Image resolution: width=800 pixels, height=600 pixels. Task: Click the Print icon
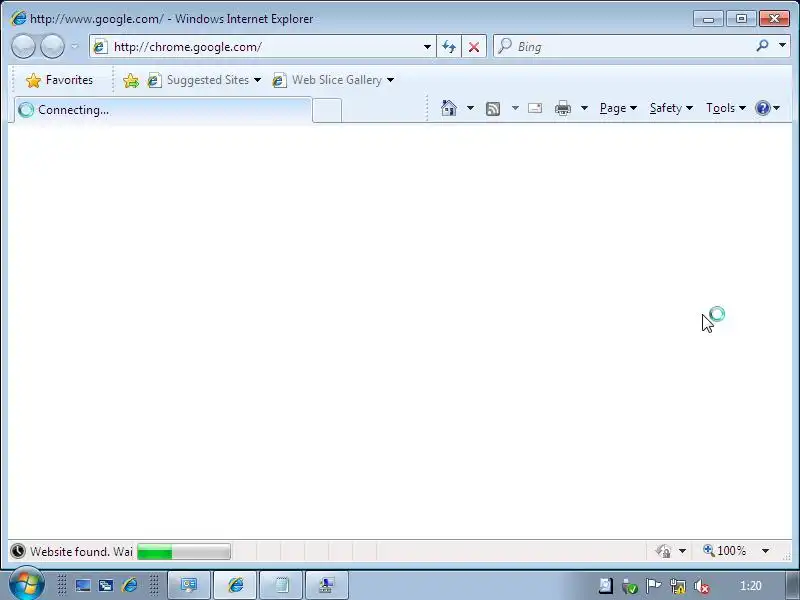pyautogui.click(x=563, y=108)
